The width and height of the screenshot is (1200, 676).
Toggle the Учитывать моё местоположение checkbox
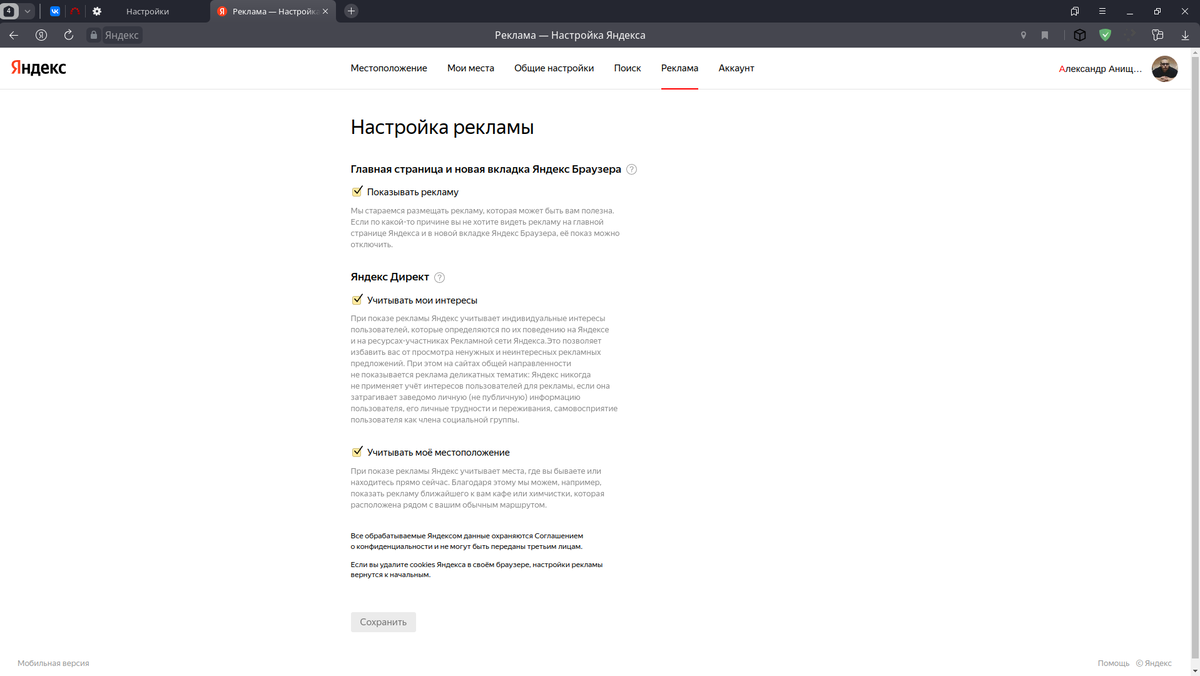357,452
